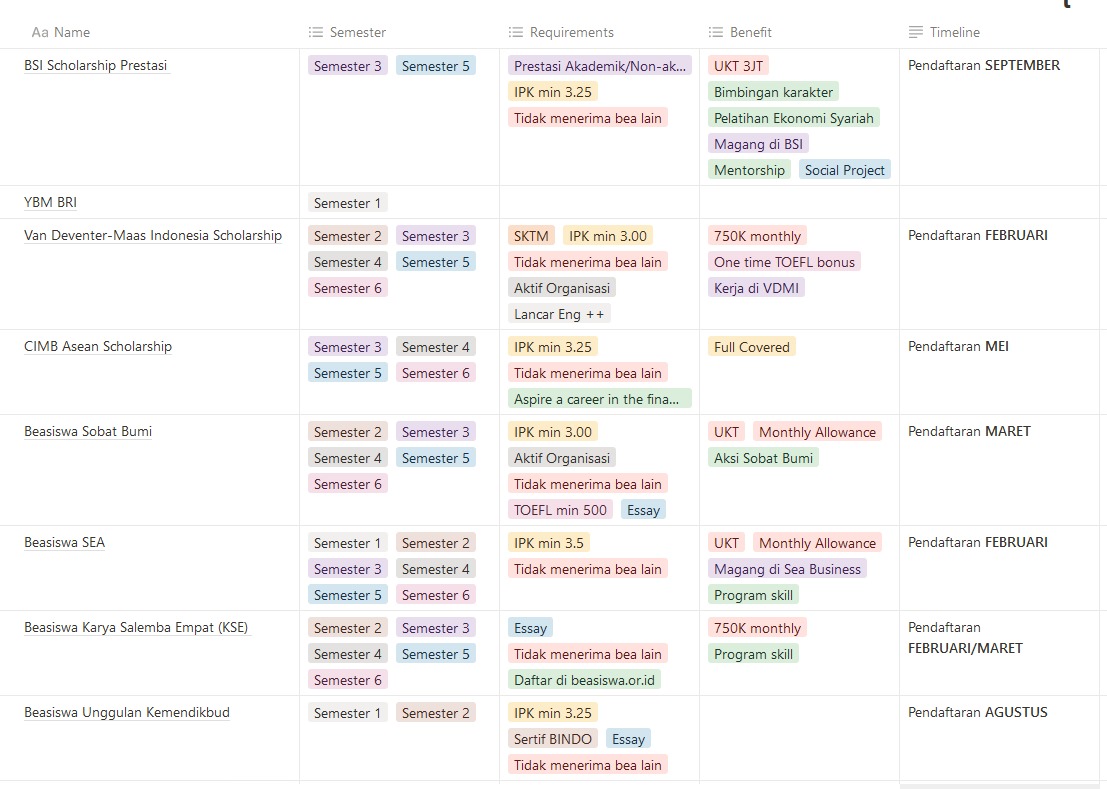Open the Beasiswa Sobat Bumi page
1107x789 pixels.
[x=88, y=431]
